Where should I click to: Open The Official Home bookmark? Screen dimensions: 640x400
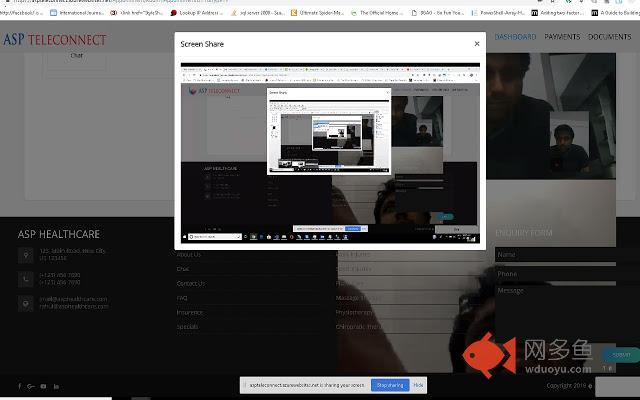(378, 13)
